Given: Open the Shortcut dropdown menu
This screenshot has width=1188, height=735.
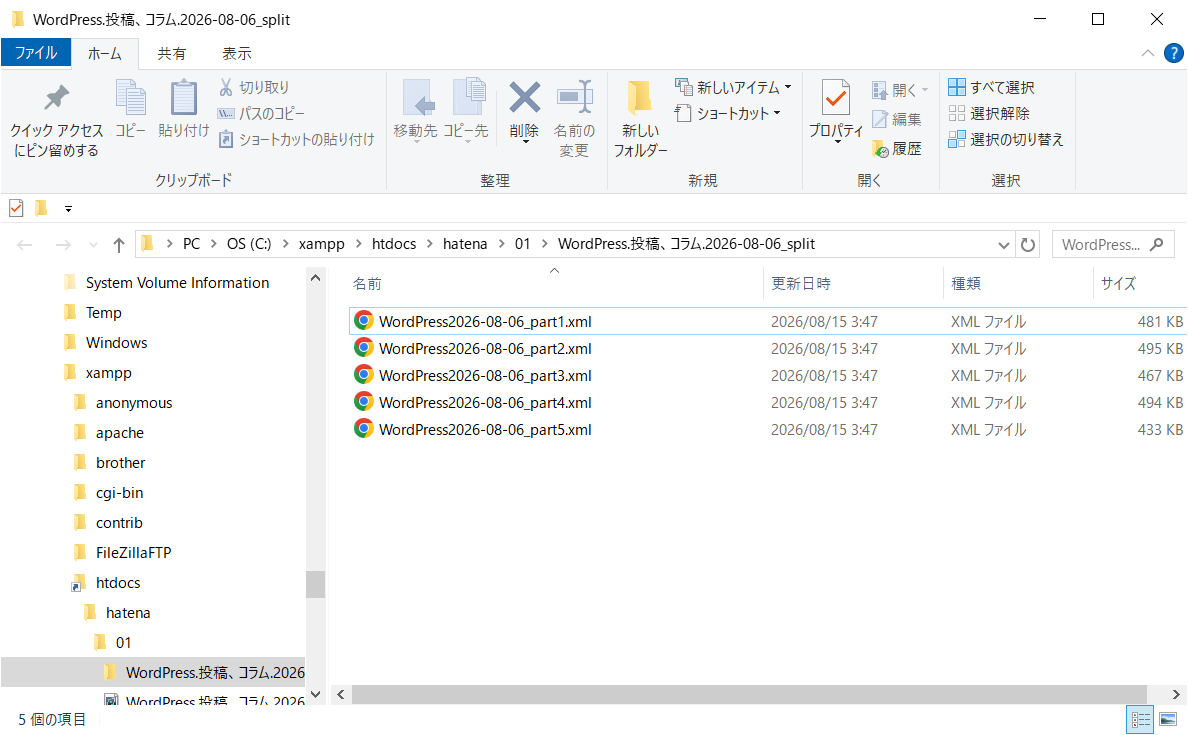Looking at the screenshot, I should (728, 114).
